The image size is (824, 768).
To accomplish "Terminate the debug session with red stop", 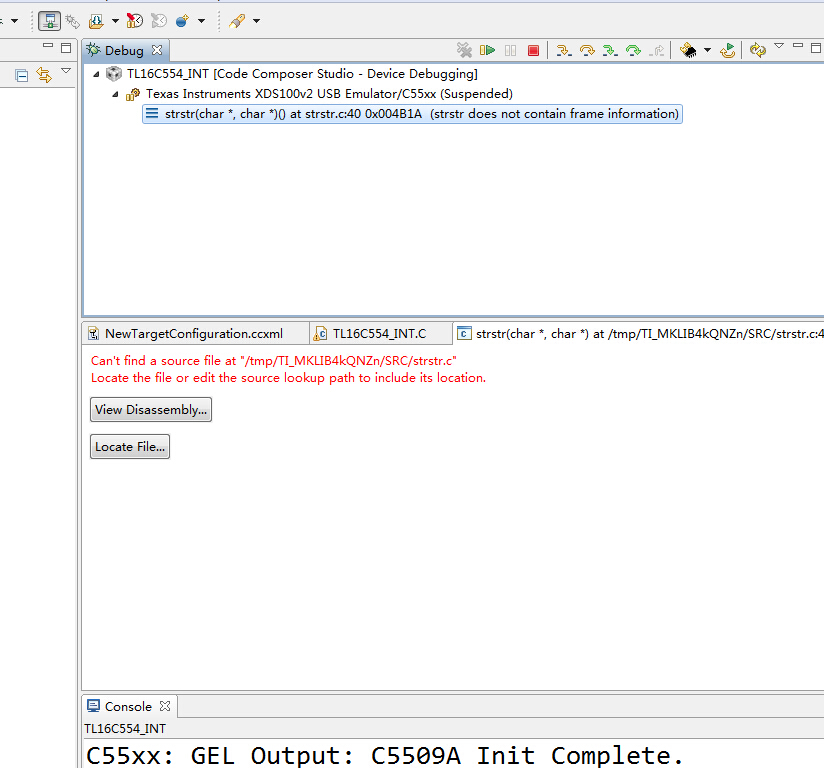I will 533,50.
